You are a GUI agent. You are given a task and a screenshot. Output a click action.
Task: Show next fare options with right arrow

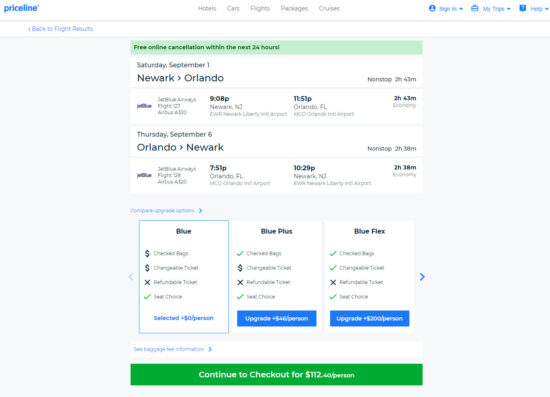422,277
